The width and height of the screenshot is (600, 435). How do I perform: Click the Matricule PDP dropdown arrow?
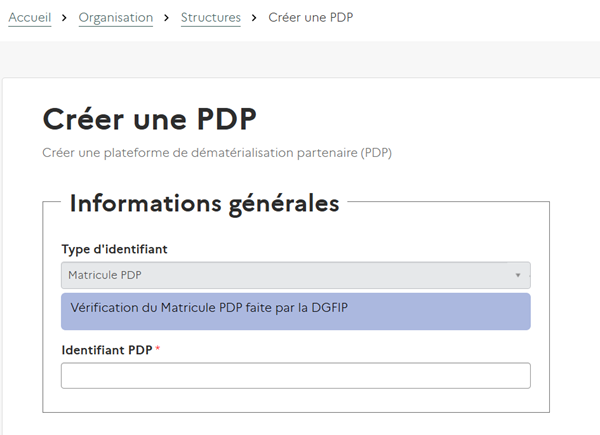click(x=518, y=275)
